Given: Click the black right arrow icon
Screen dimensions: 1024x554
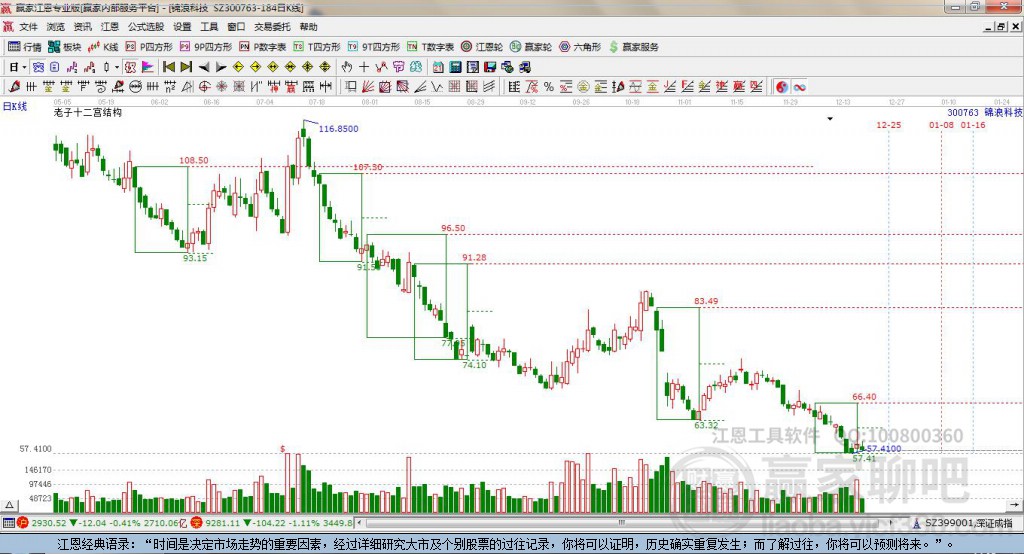Looking at the screenshot, I should 221,67.
